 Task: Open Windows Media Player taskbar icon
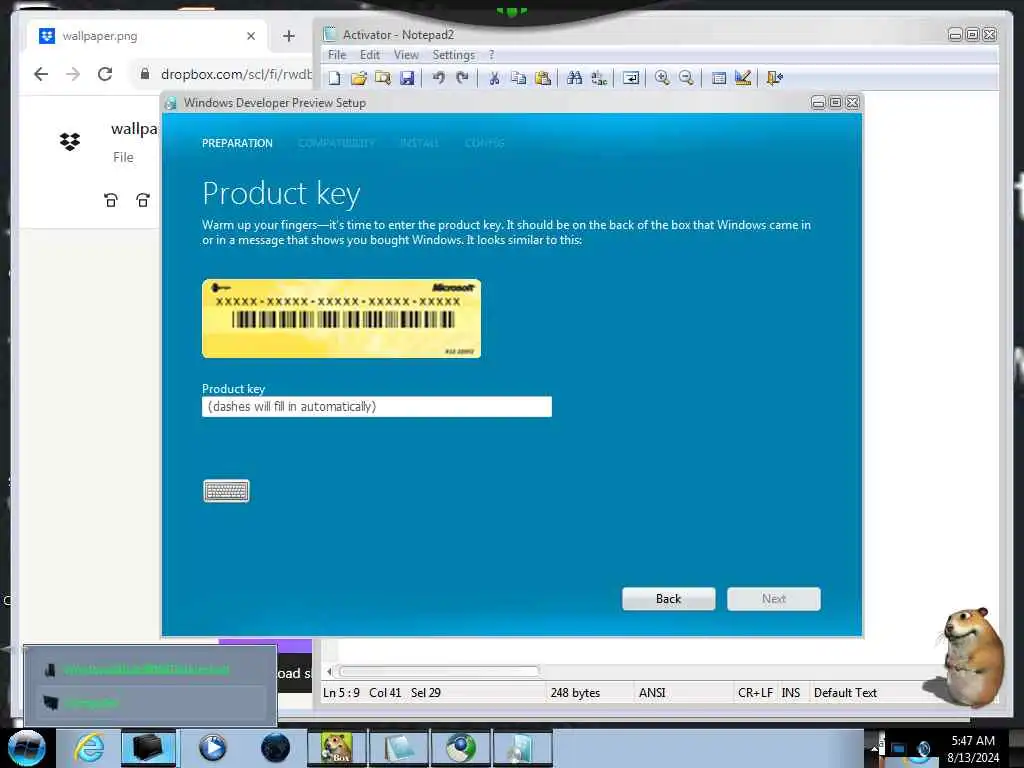point(212,748)
